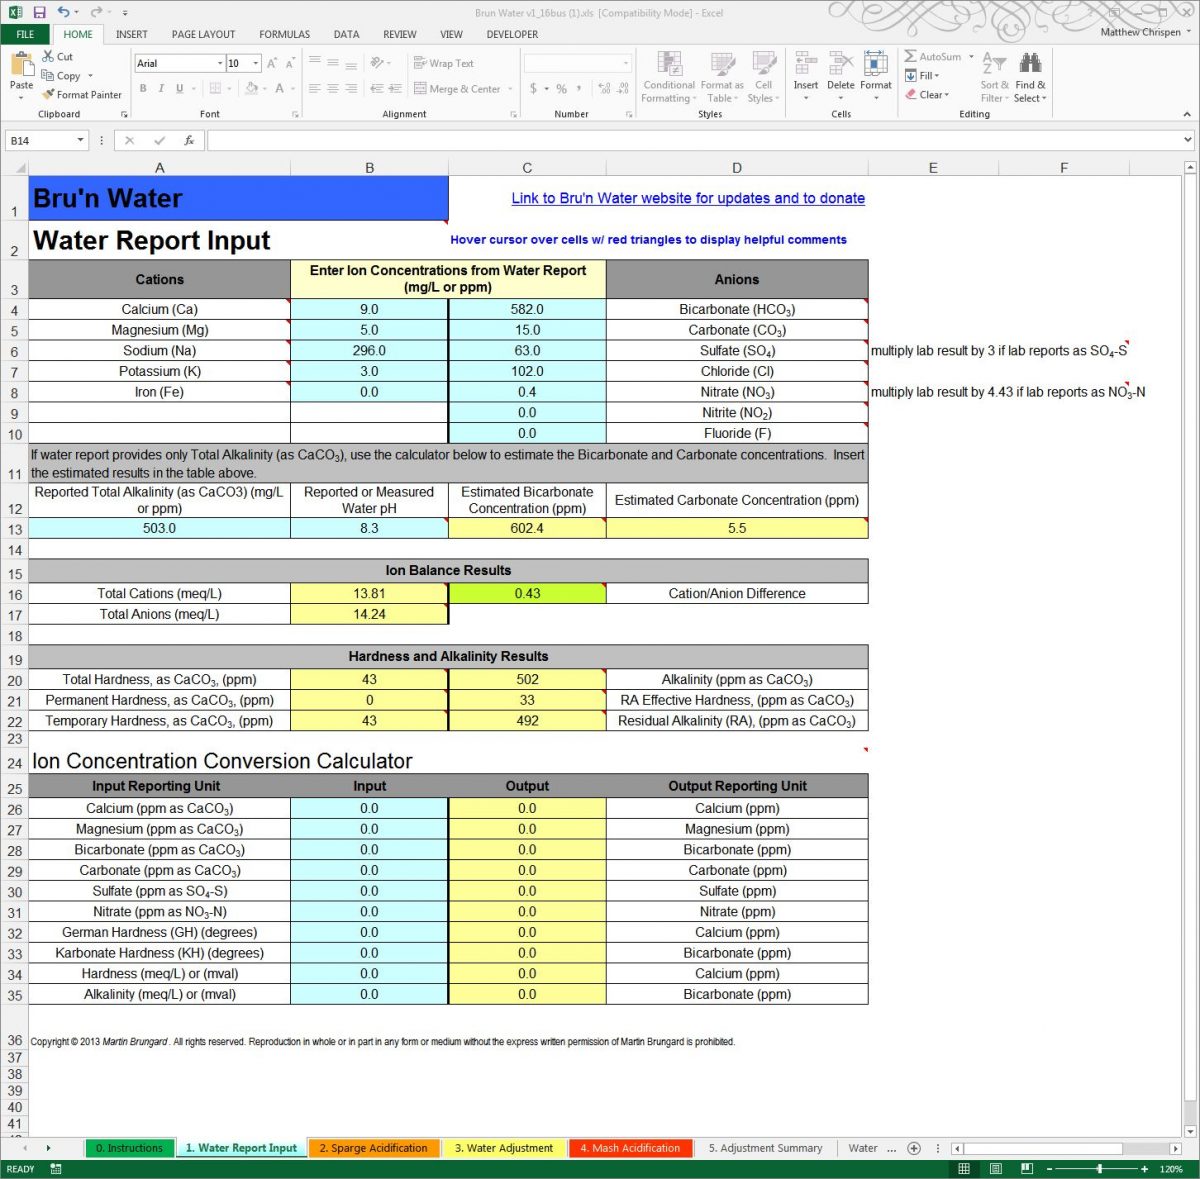Switch to the FORMULAS ribbon tab

(284, 34)
